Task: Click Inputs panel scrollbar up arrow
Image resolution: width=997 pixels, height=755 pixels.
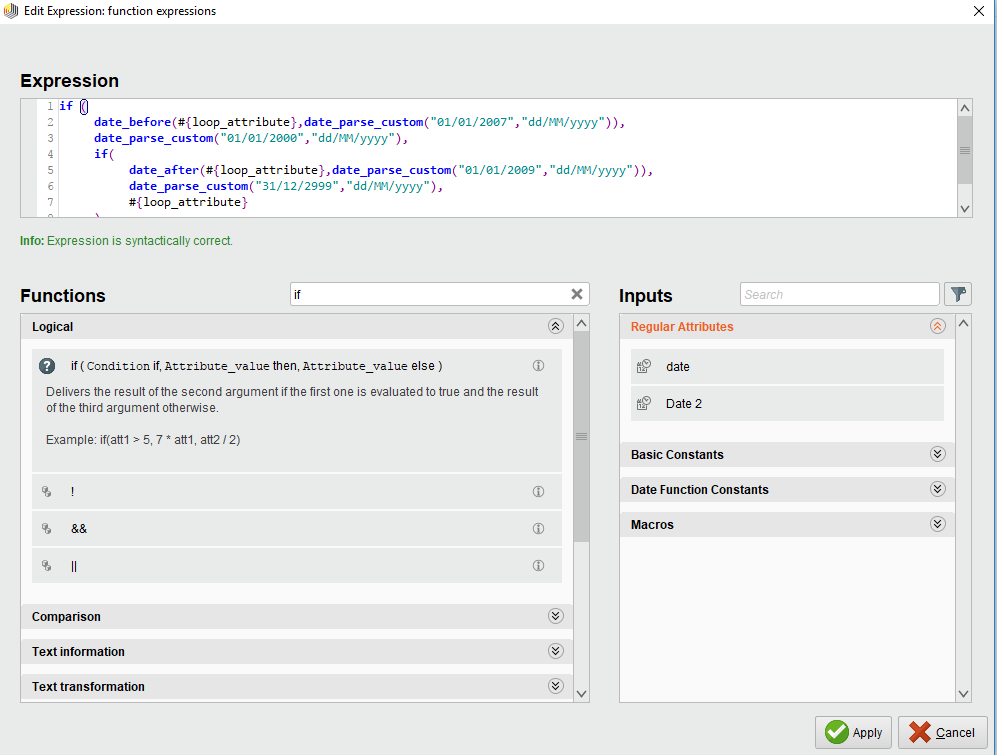Action: [x=963, y=323]
